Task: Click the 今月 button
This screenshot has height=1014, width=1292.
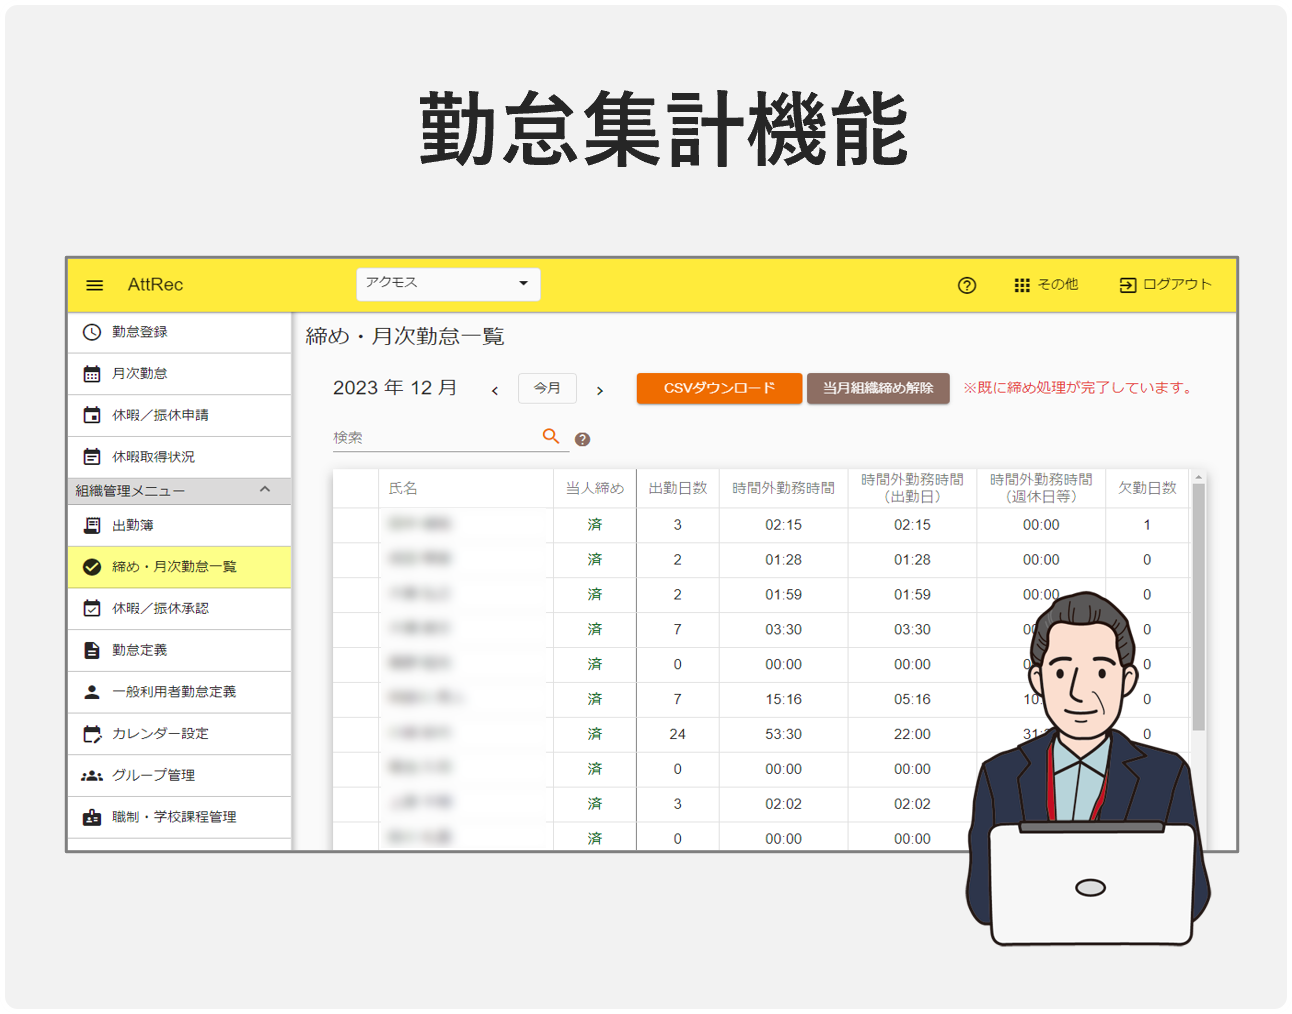Action: coord(547,388)
